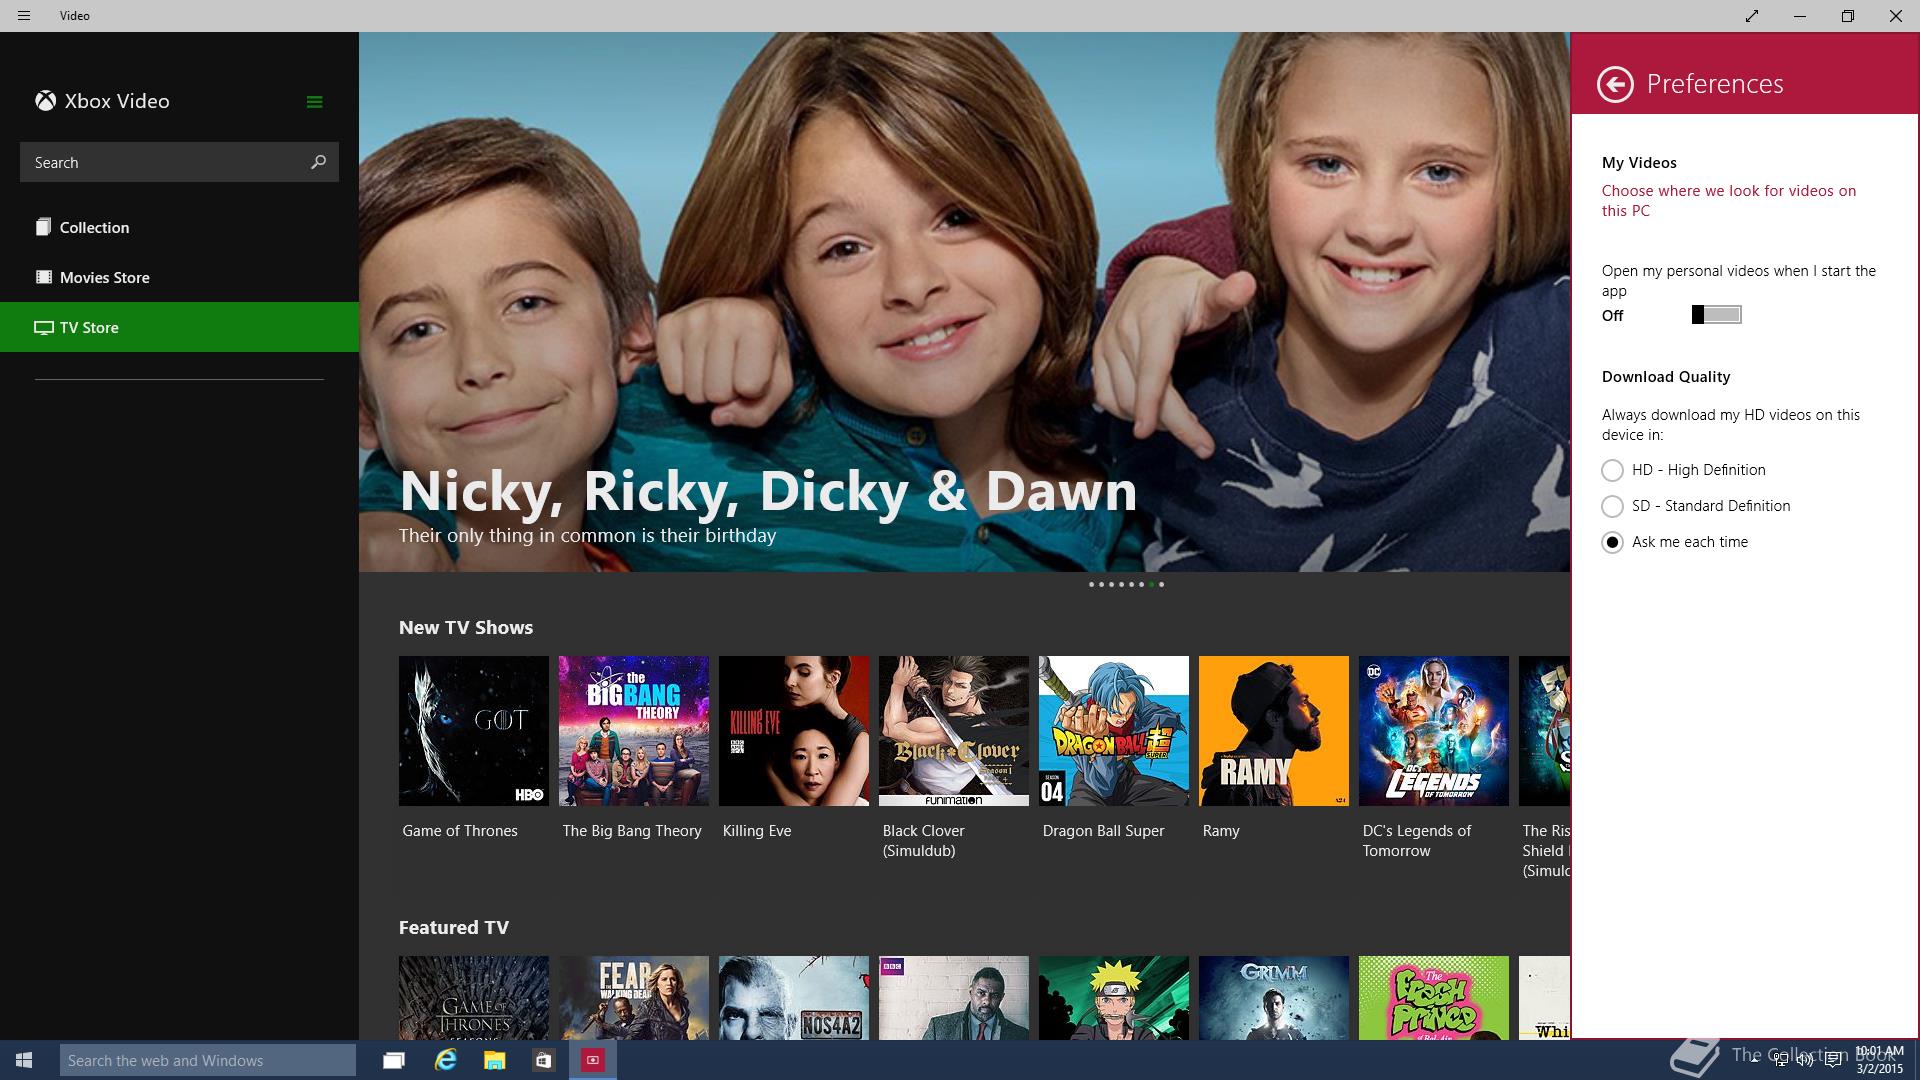Open Dragon Ball Super poster
The width and height of the screenshot is (1920, 1080).
point(1114,731)
